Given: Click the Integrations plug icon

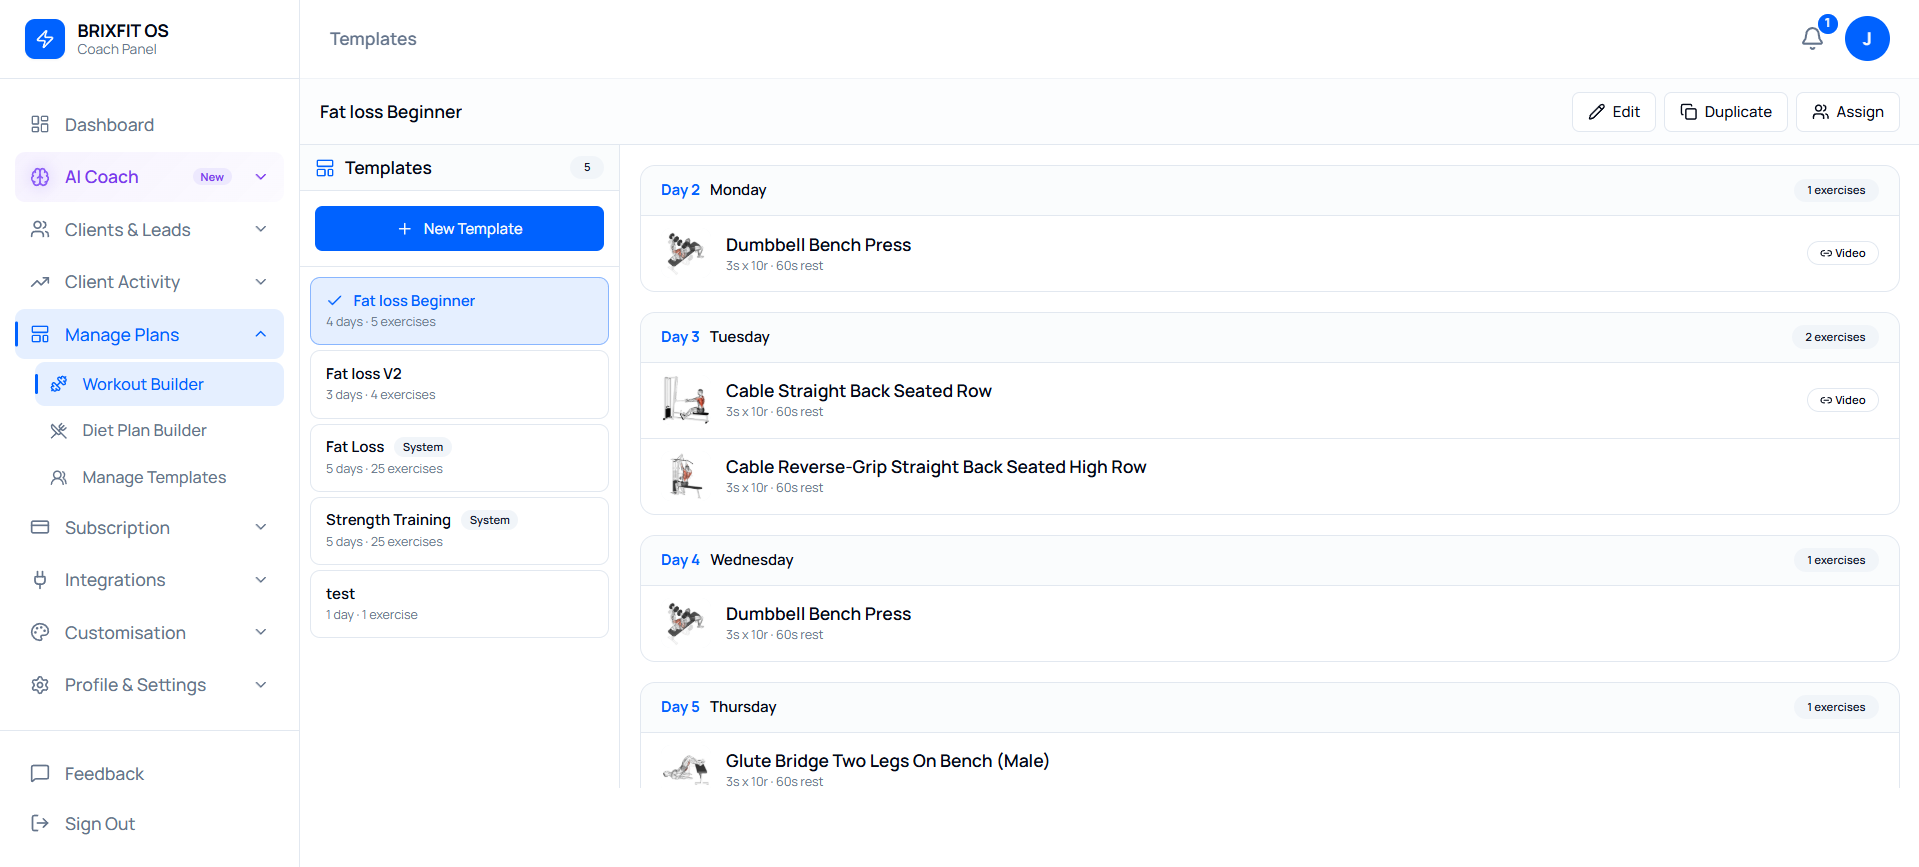Looking at the screenshot, I should 40,579.
